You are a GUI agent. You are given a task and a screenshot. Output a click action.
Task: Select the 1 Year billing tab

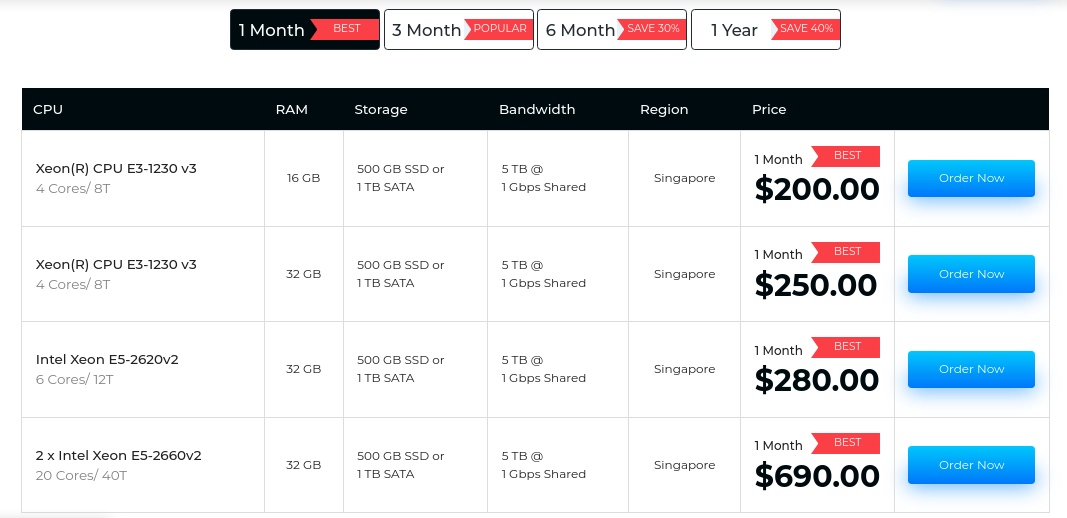coord(735,30)
